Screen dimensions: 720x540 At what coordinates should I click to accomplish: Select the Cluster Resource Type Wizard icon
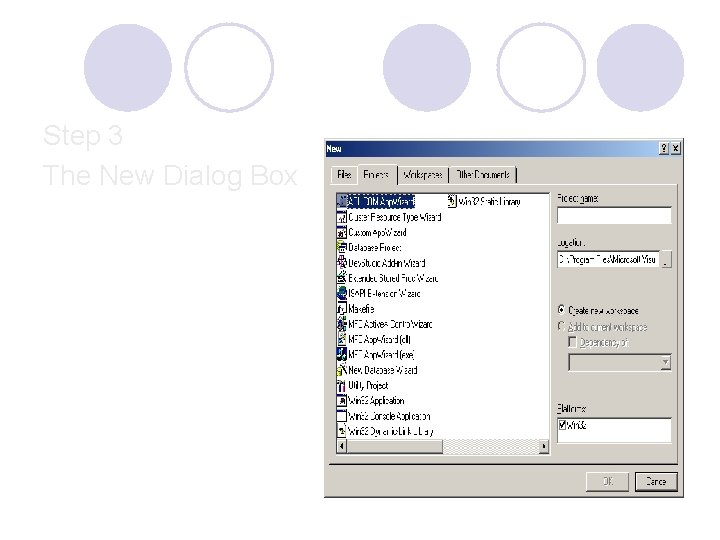coord(342,217)
